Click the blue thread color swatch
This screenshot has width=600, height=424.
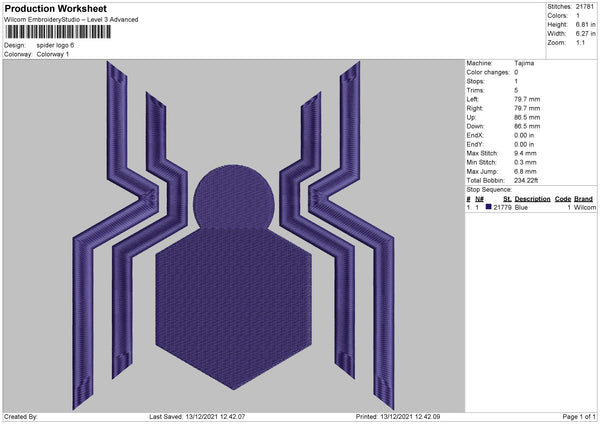click(488, 207)
